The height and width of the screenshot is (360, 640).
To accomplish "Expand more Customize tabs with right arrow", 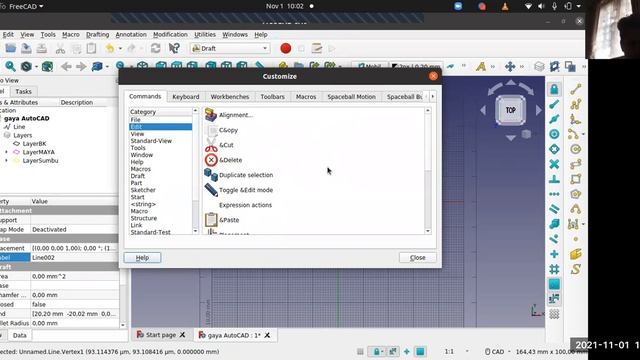I will coord(433,96).
